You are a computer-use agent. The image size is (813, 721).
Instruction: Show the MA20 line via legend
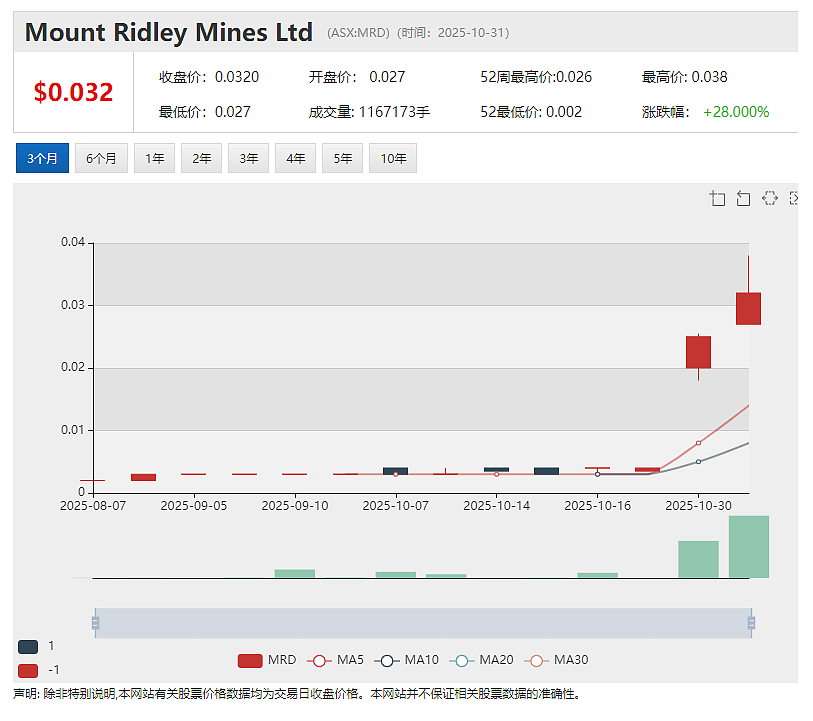click(481, 660)
